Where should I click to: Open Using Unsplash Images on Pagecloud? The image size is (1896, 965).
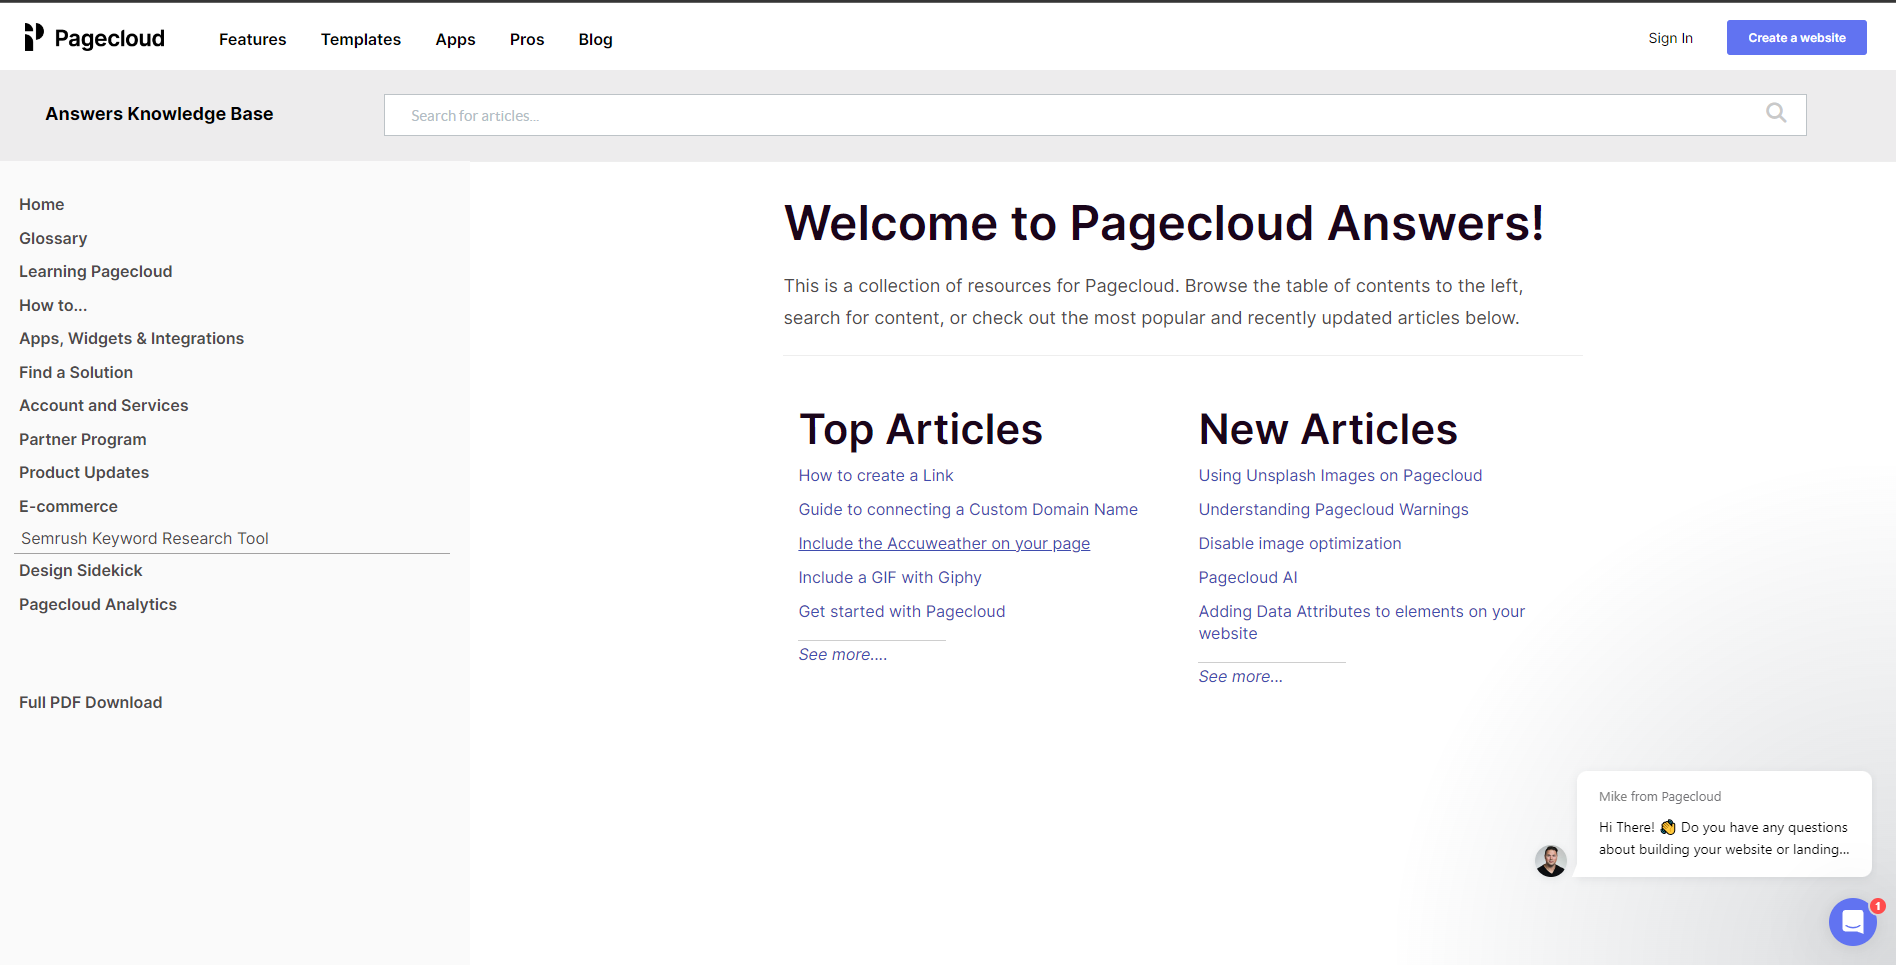pos(1340,475)
